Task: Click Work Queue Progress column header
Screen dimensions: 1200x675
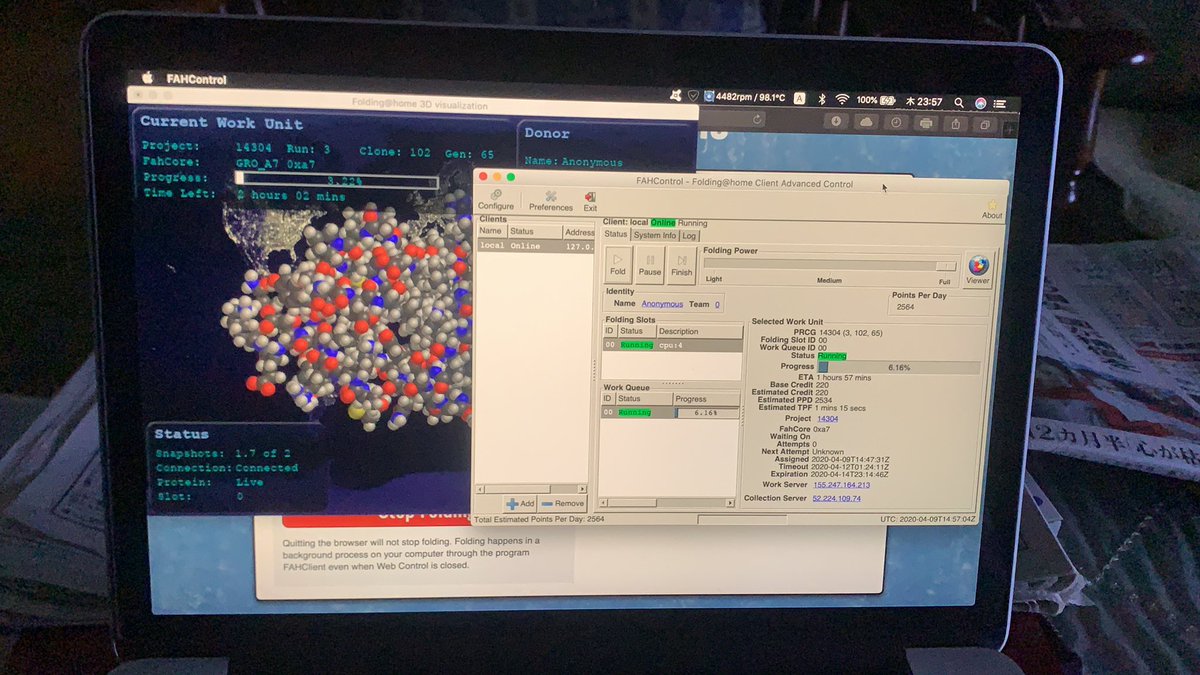Action: click(706, 399)
